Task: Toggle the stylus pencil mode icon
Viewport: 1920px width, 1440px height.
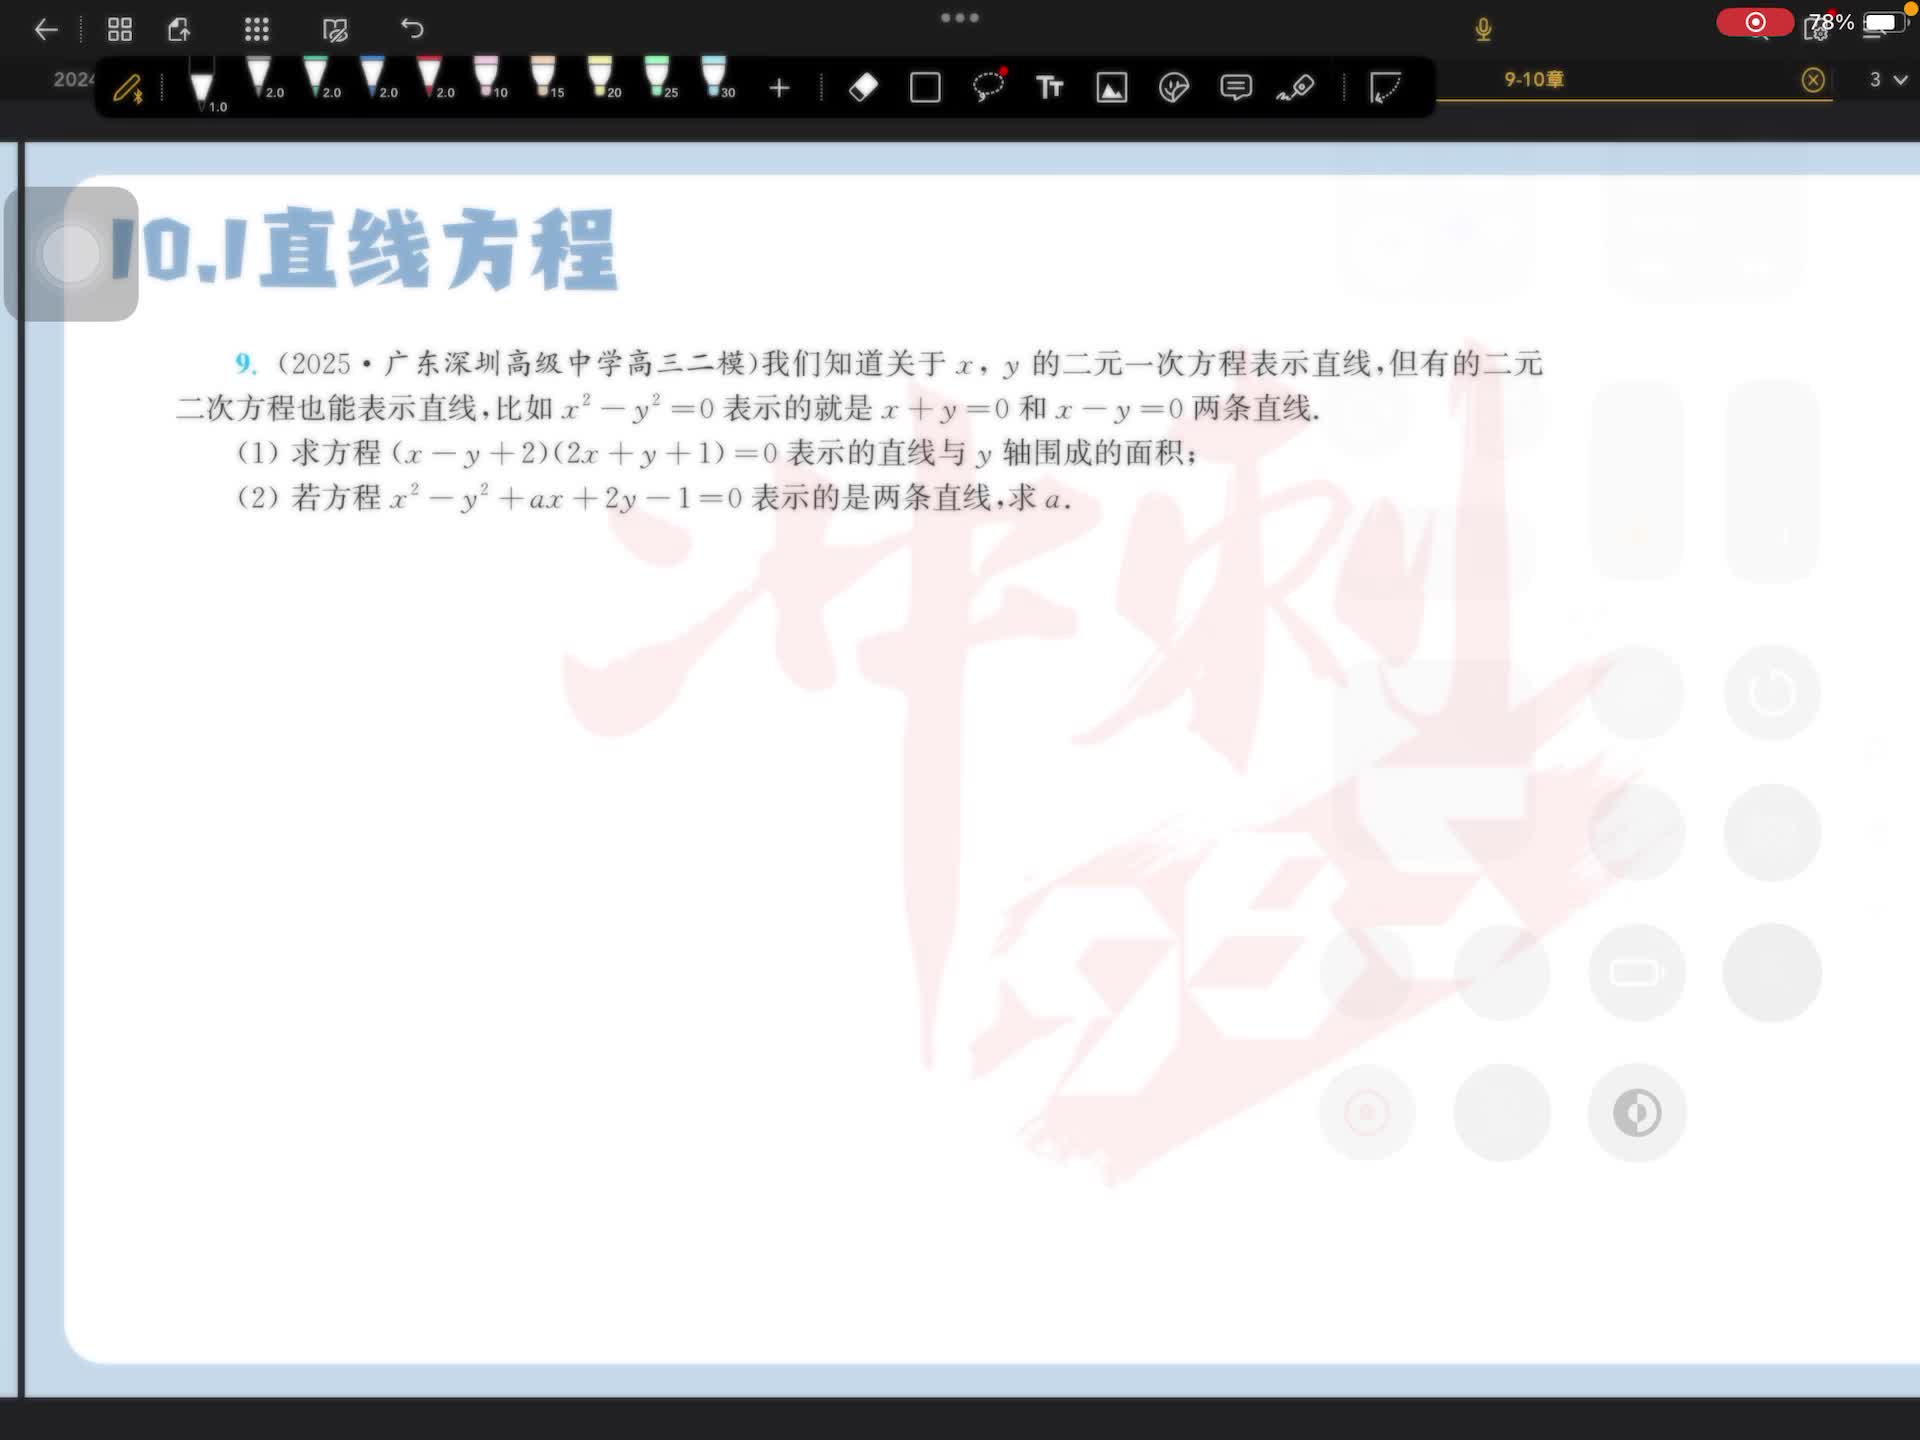Action: (x=128, y=89)
